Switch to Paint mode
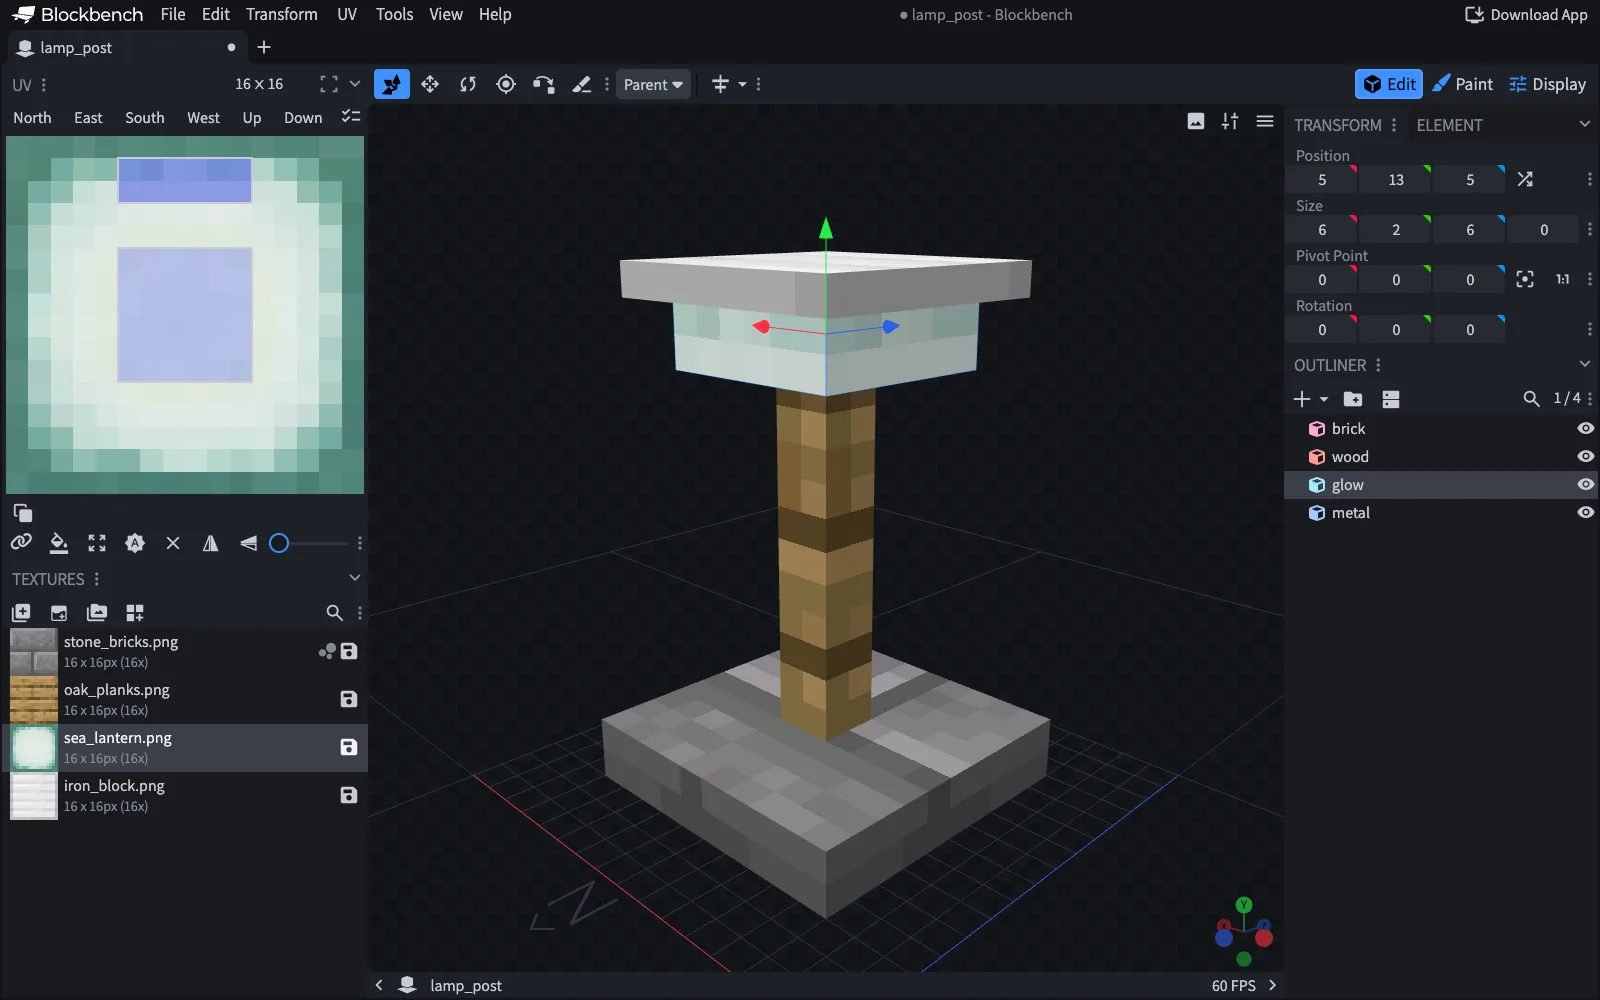1600x1000 pixels. [1462, 84]
